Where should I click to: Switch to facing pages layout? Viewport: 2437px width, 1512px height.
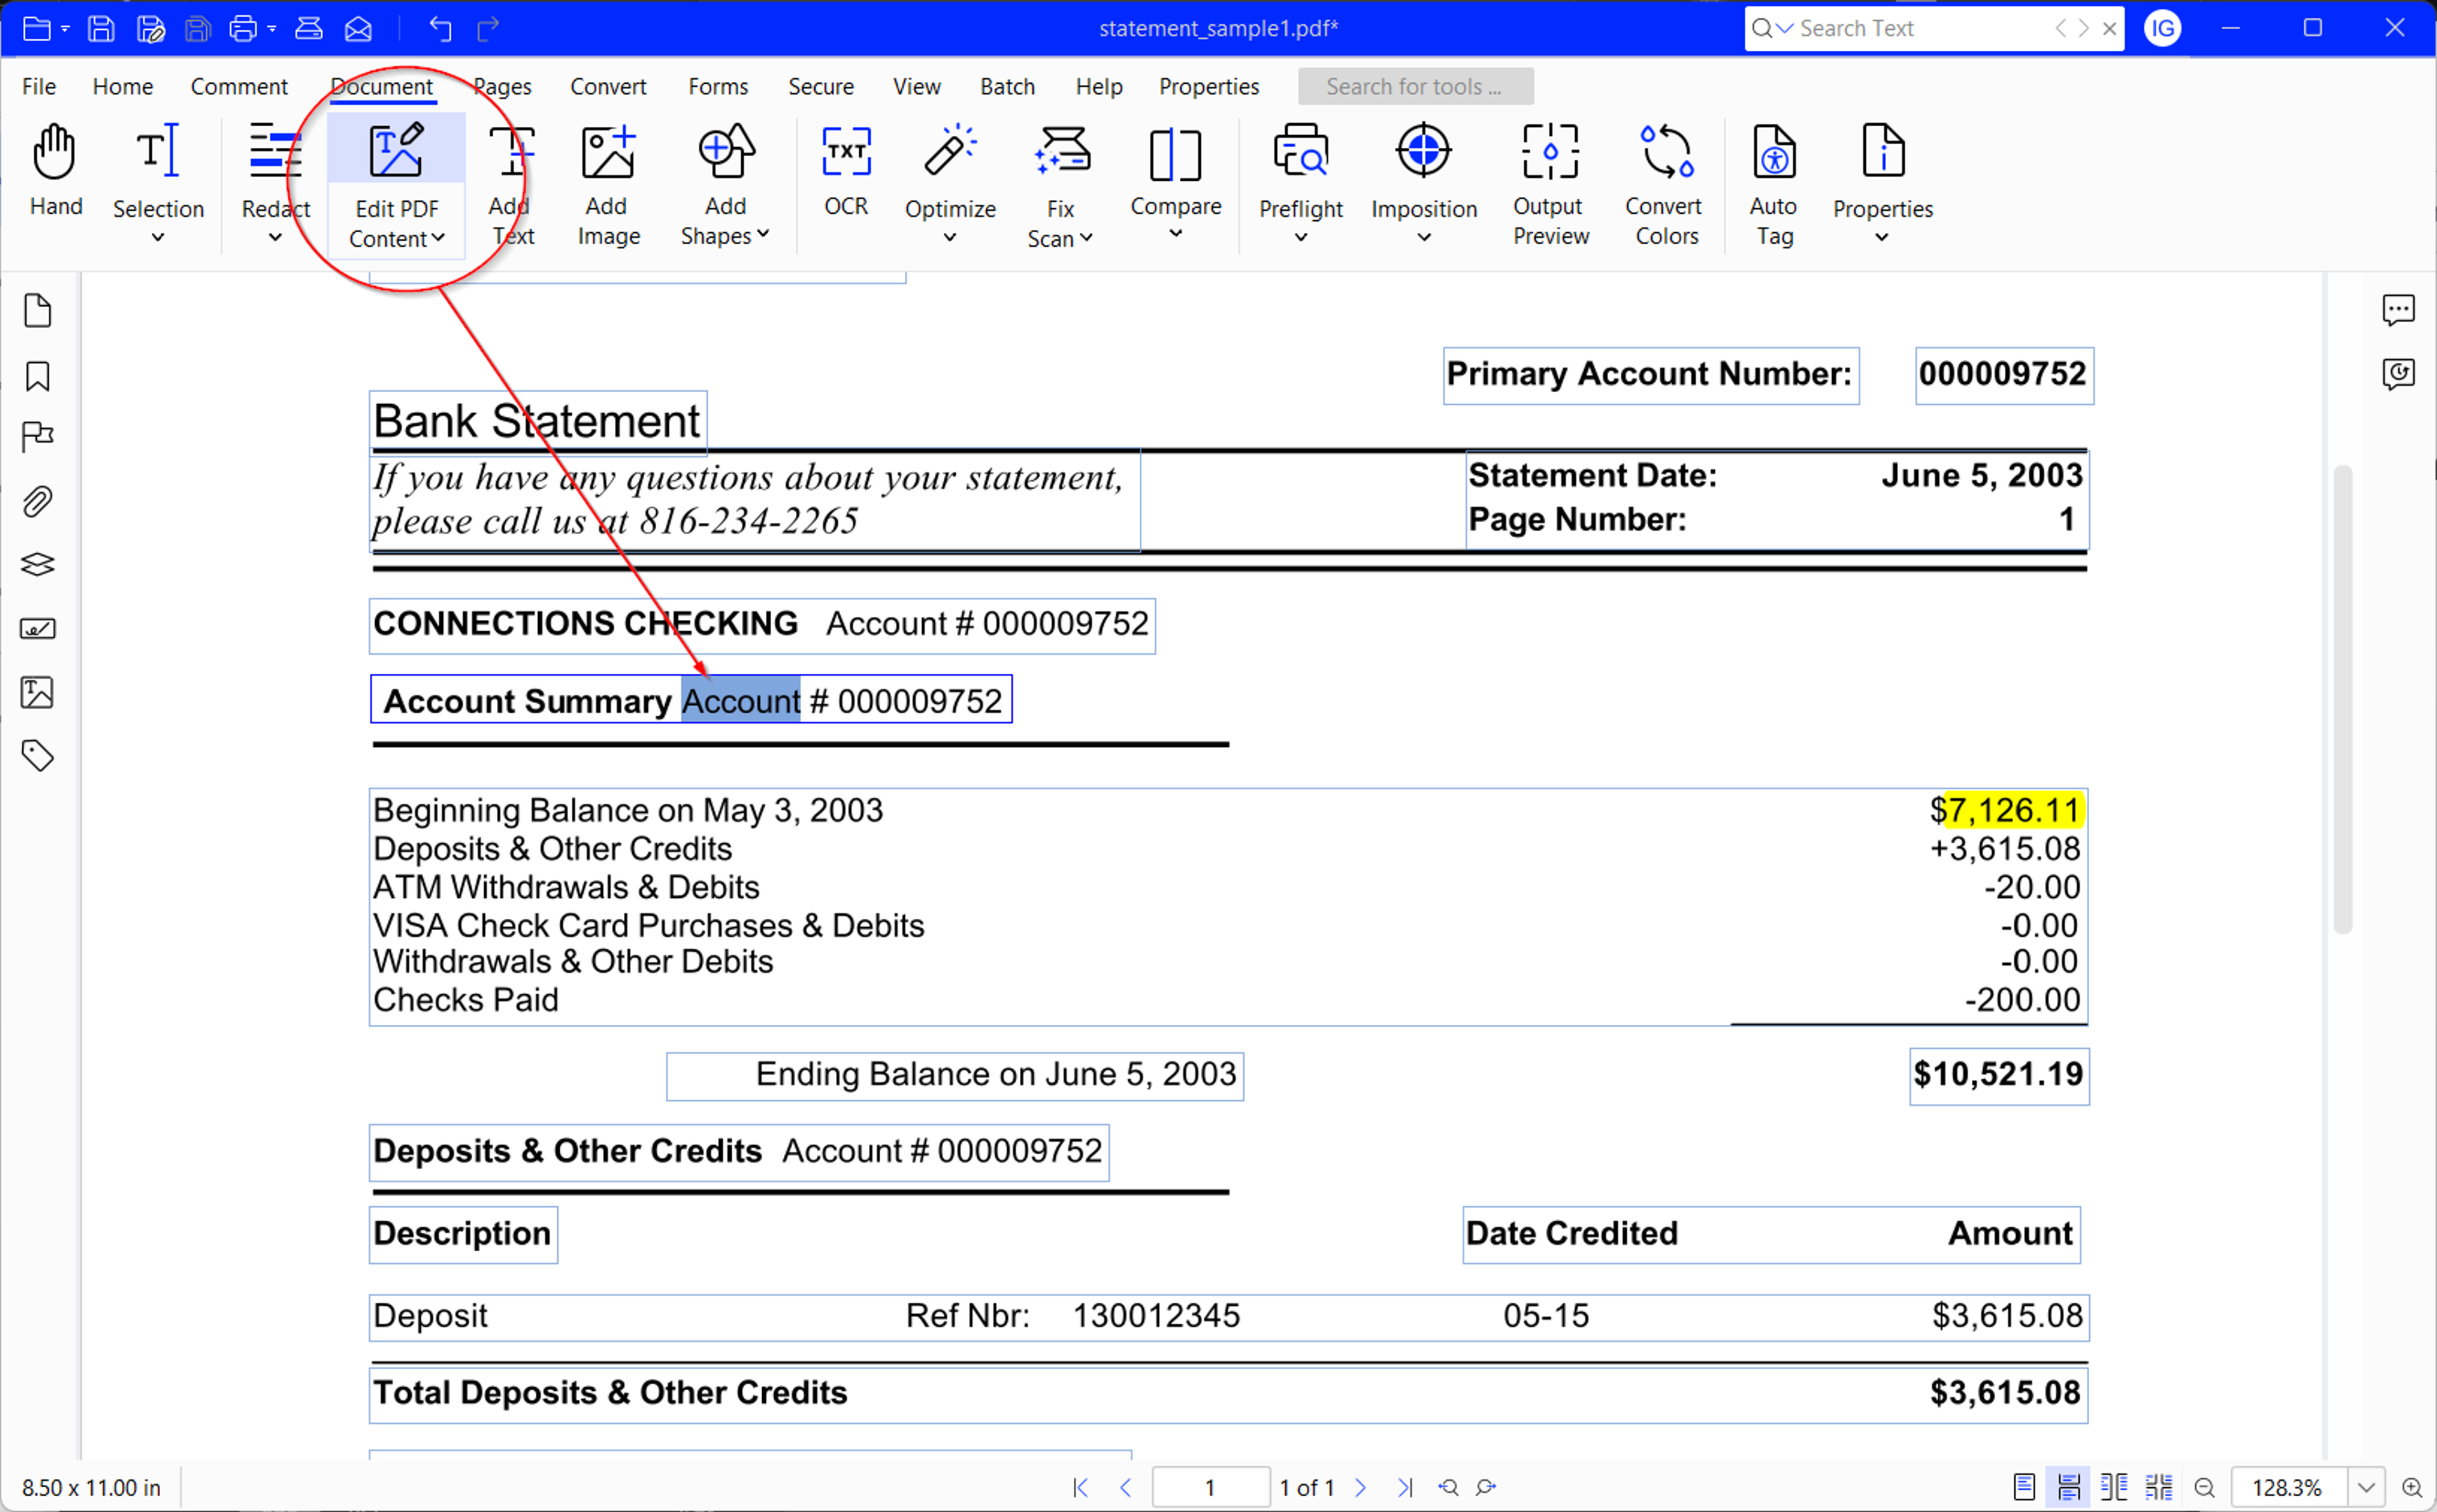coord(2114,1488)
